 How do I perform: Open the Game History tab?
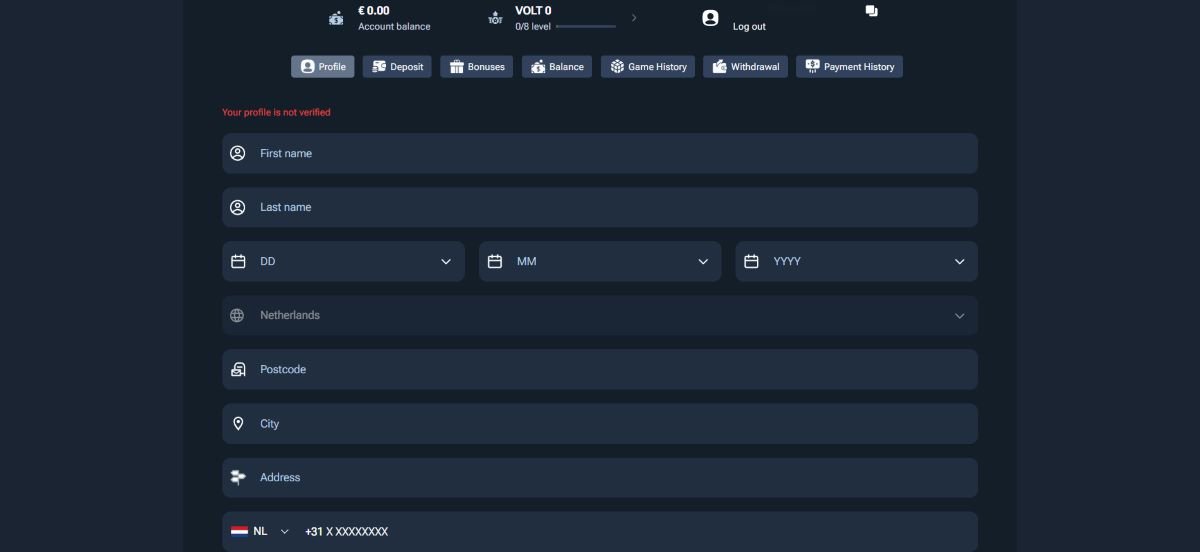click(x=648, y=67)
